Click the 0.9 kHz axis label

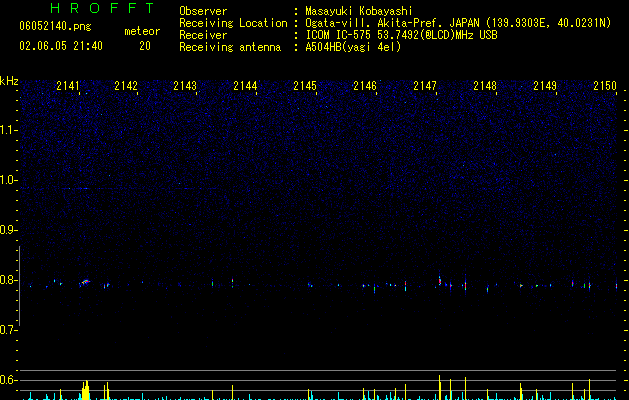(9, 230)
